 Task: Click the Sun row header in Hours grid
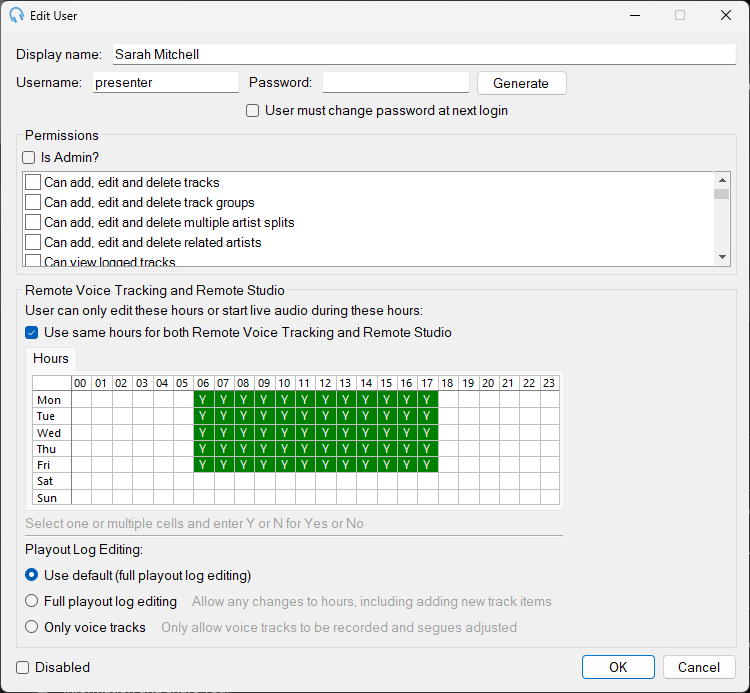(x=52, y=497)
